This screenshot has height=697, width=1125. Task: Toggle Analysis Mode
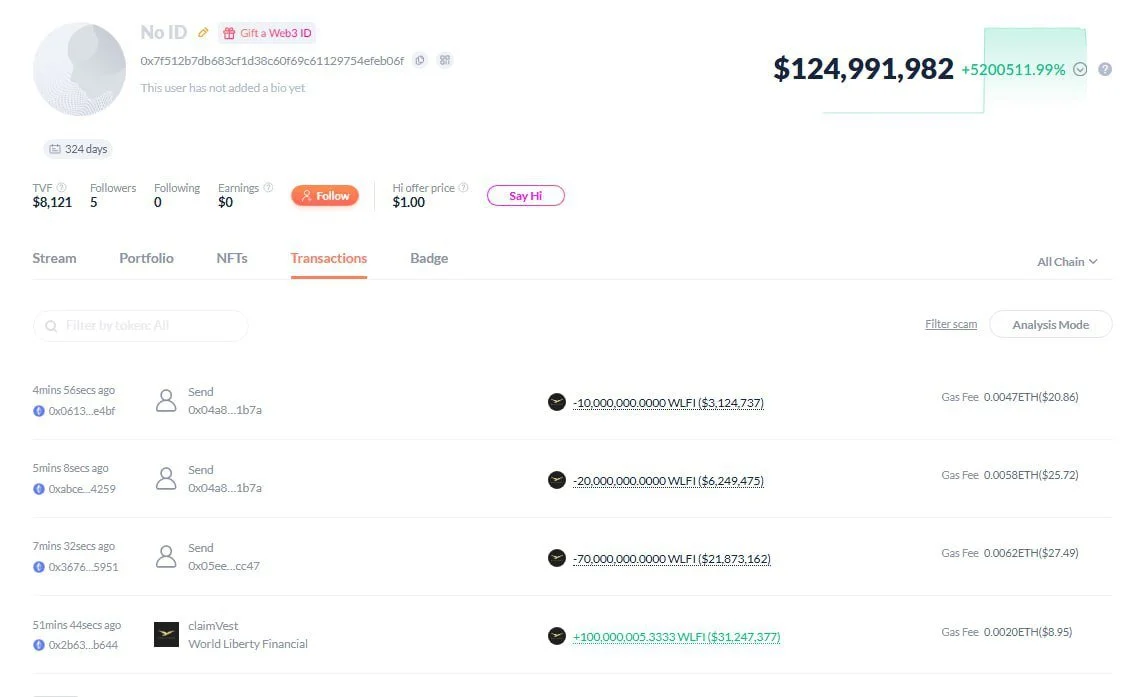point(1050,324)
